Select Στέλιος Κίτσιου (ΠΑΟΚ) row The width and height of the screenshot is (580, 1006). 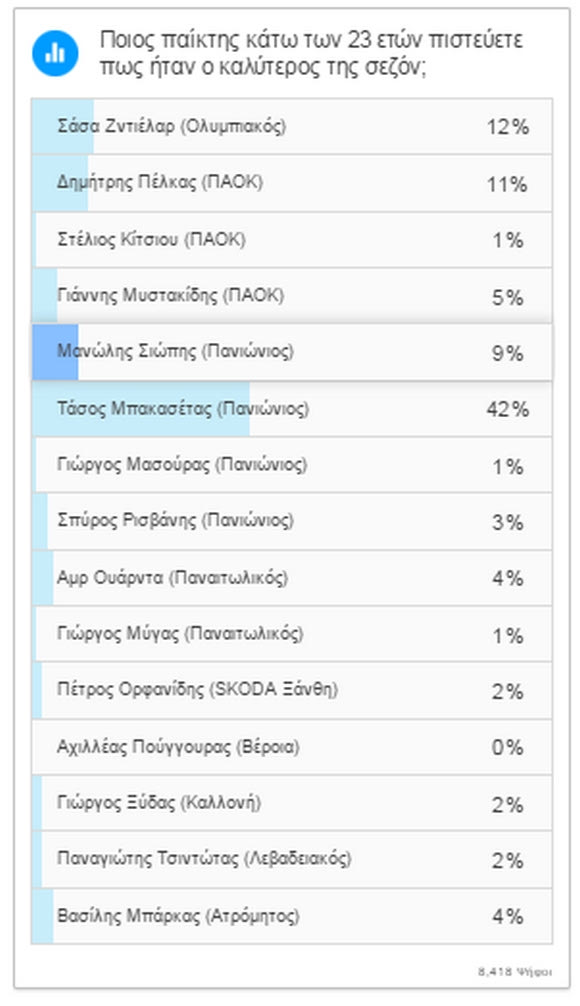coord(292,240)
